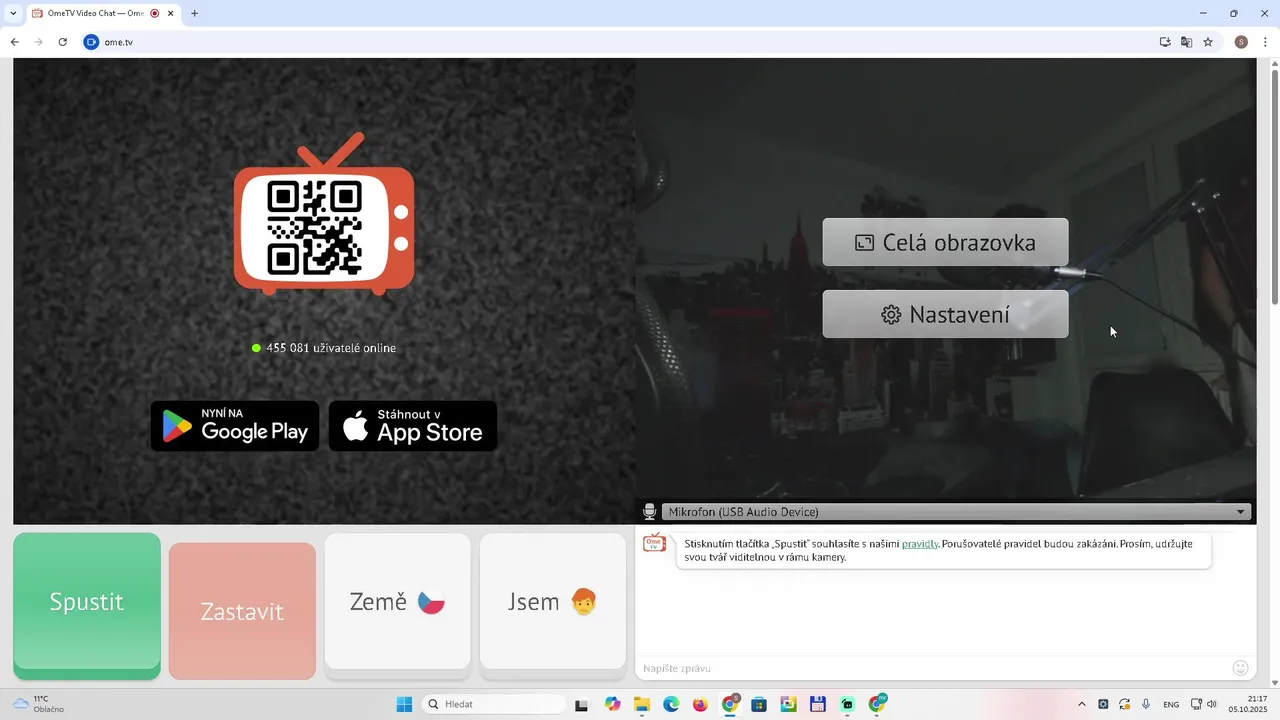1280x720 pixels.
Task: Click the App Store download badge
Action: tap(413, 426)
